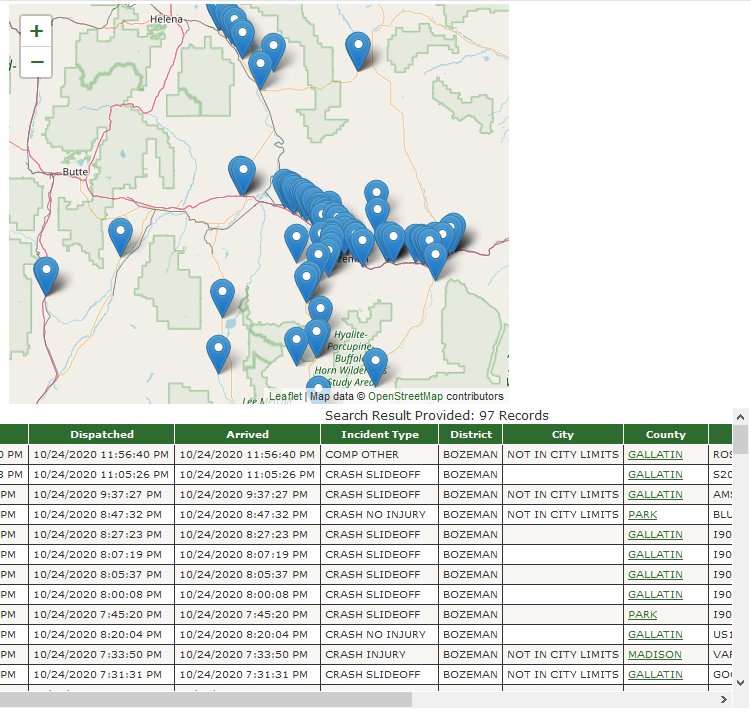
Task: Select the map marker west of Butte
Action: click(46, 277)
